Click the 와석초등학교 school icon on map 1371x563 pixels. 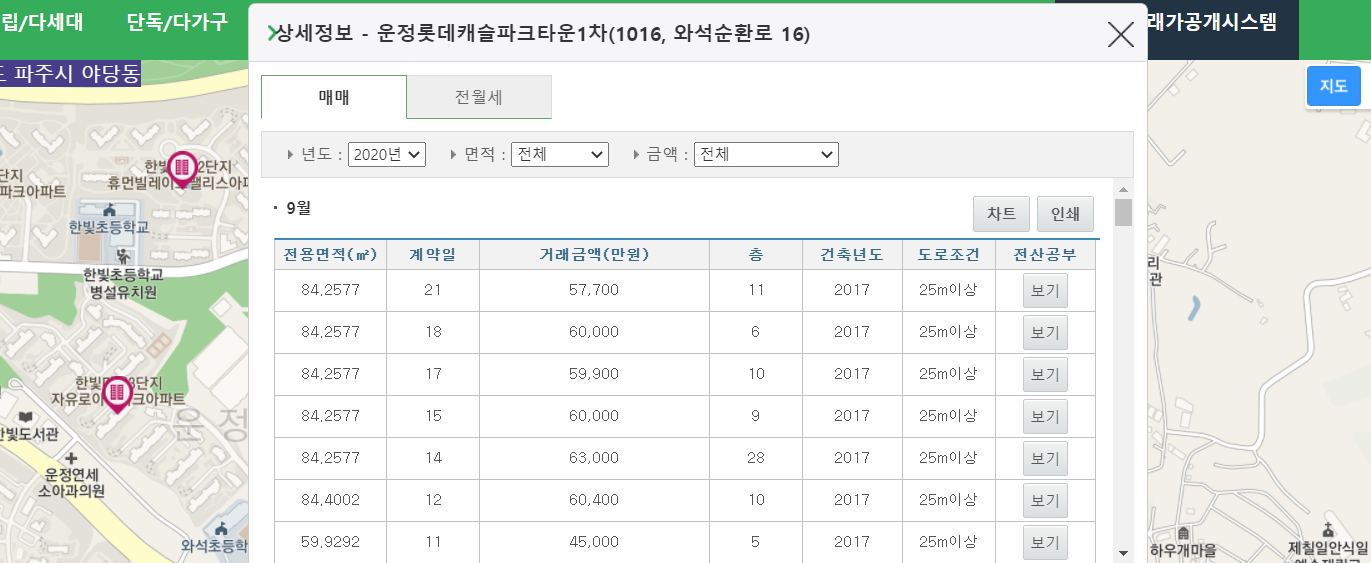point(219,530)
